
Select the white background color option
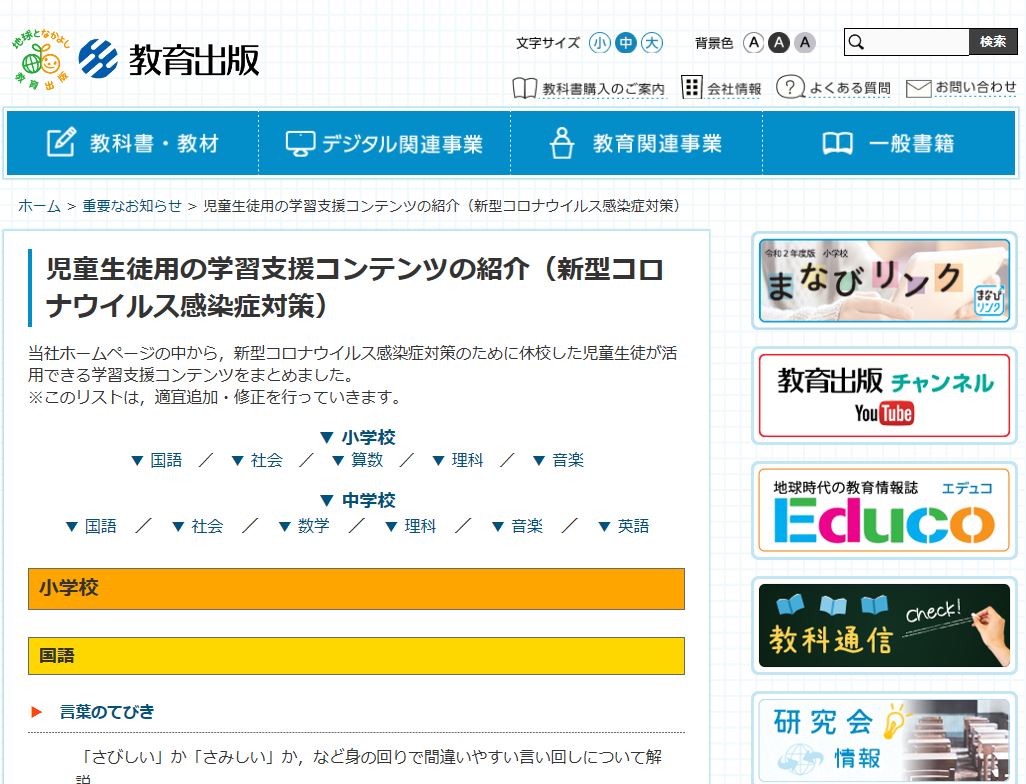tap(754, 42)
